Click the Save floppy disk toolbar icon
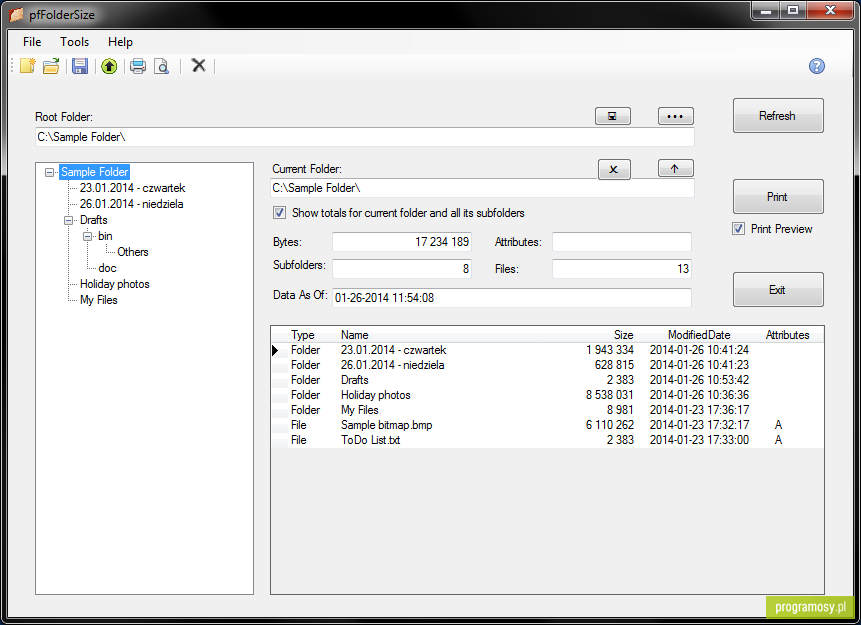The image size is (861, 625). [80, 66]
